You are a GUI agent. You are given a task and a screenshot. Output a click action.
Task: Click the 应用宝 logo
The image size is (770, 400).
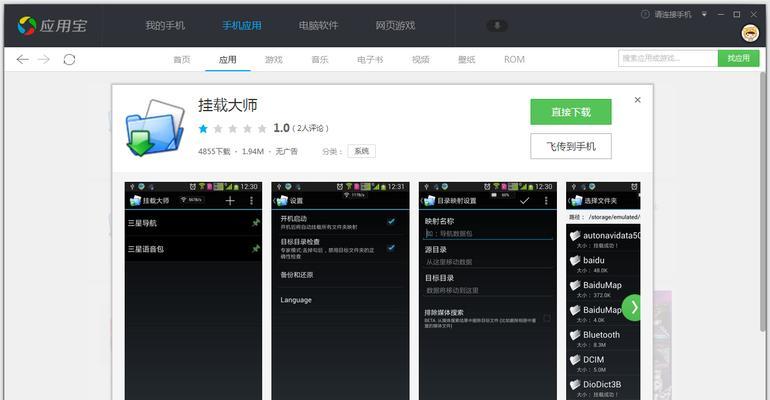pyautogui.click(x=52, y=26)
